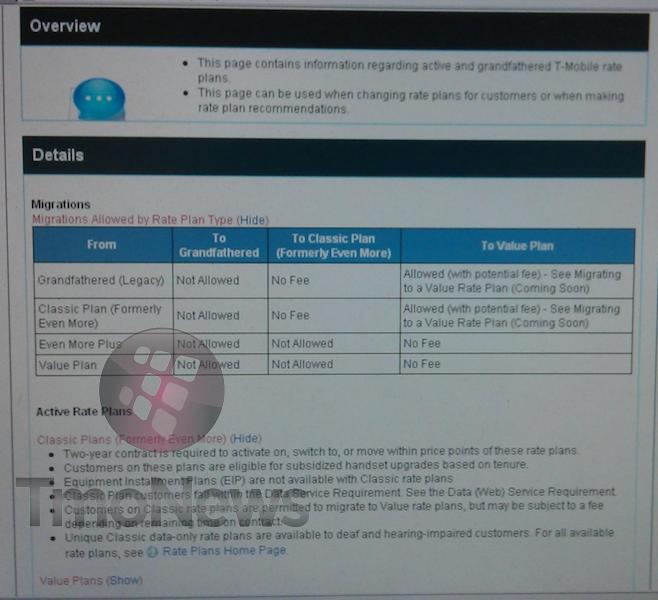Click the subsidized handset upgrades bullet

(296, 466)
